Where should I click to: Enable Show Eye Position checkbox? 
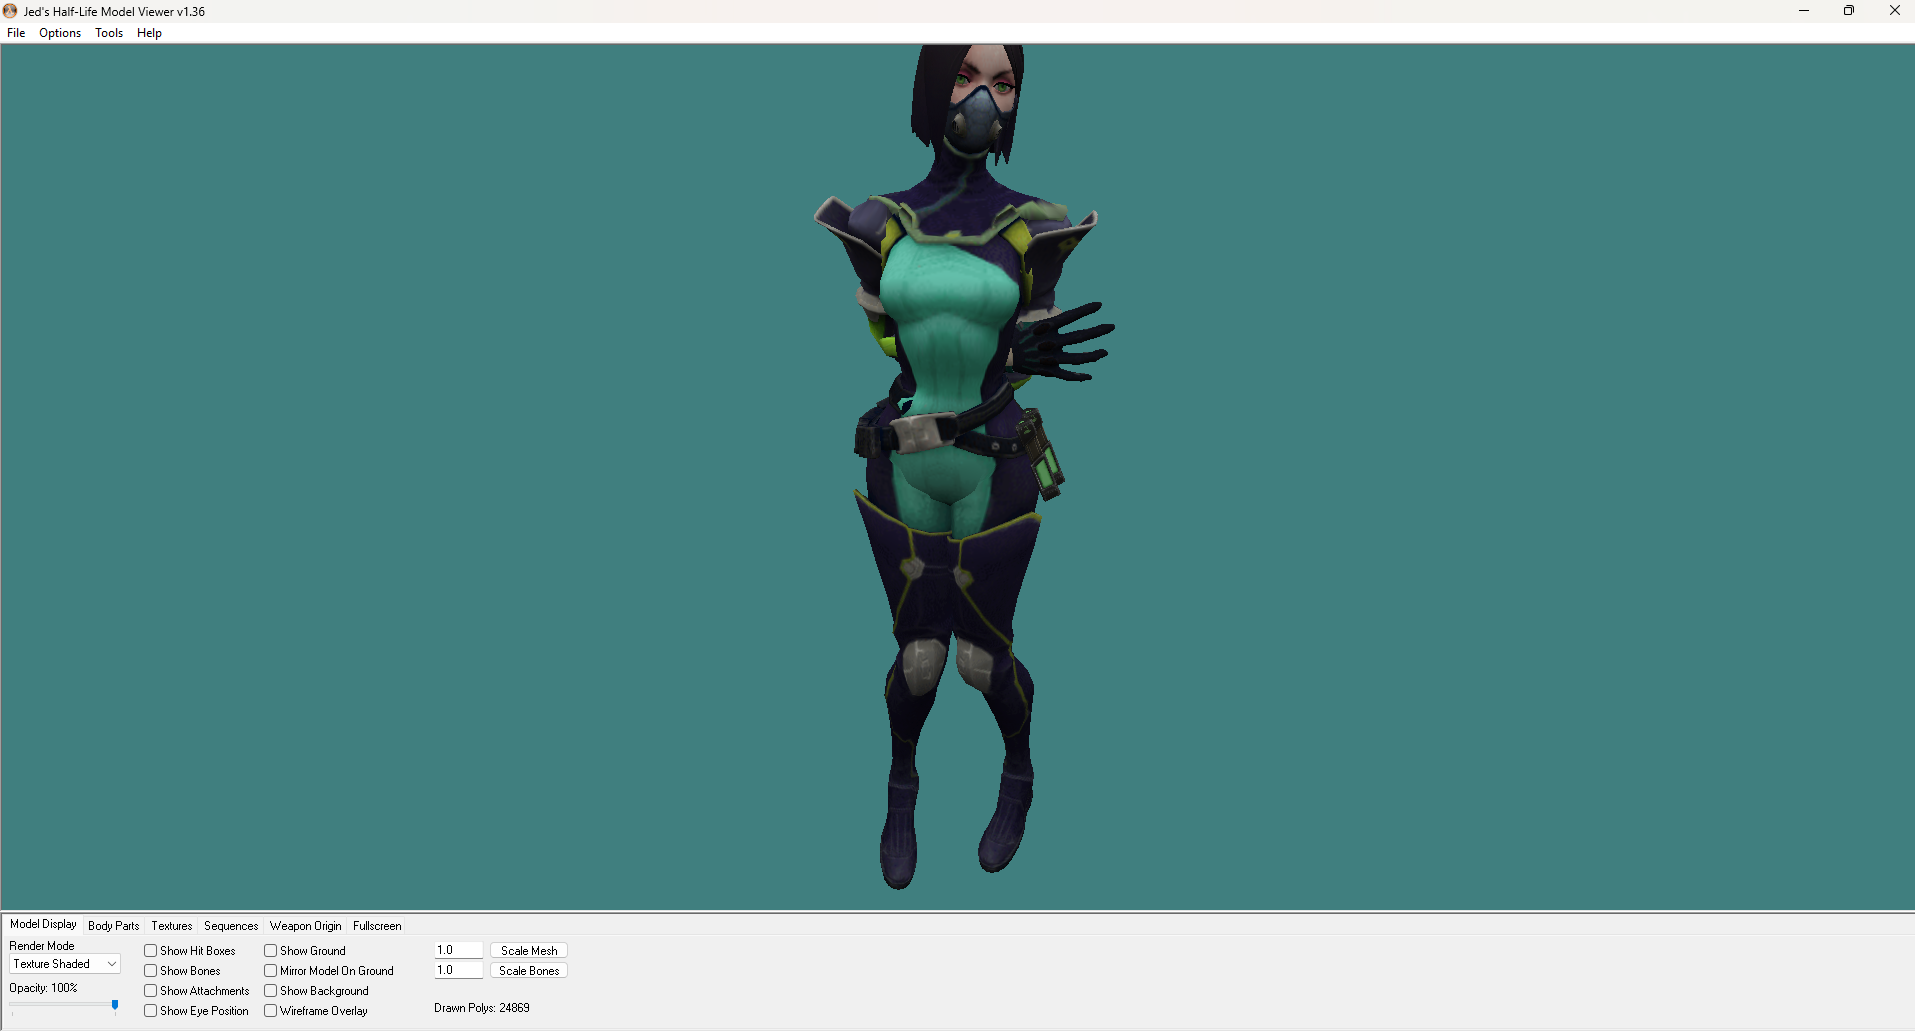click(x=151, y=1011)
